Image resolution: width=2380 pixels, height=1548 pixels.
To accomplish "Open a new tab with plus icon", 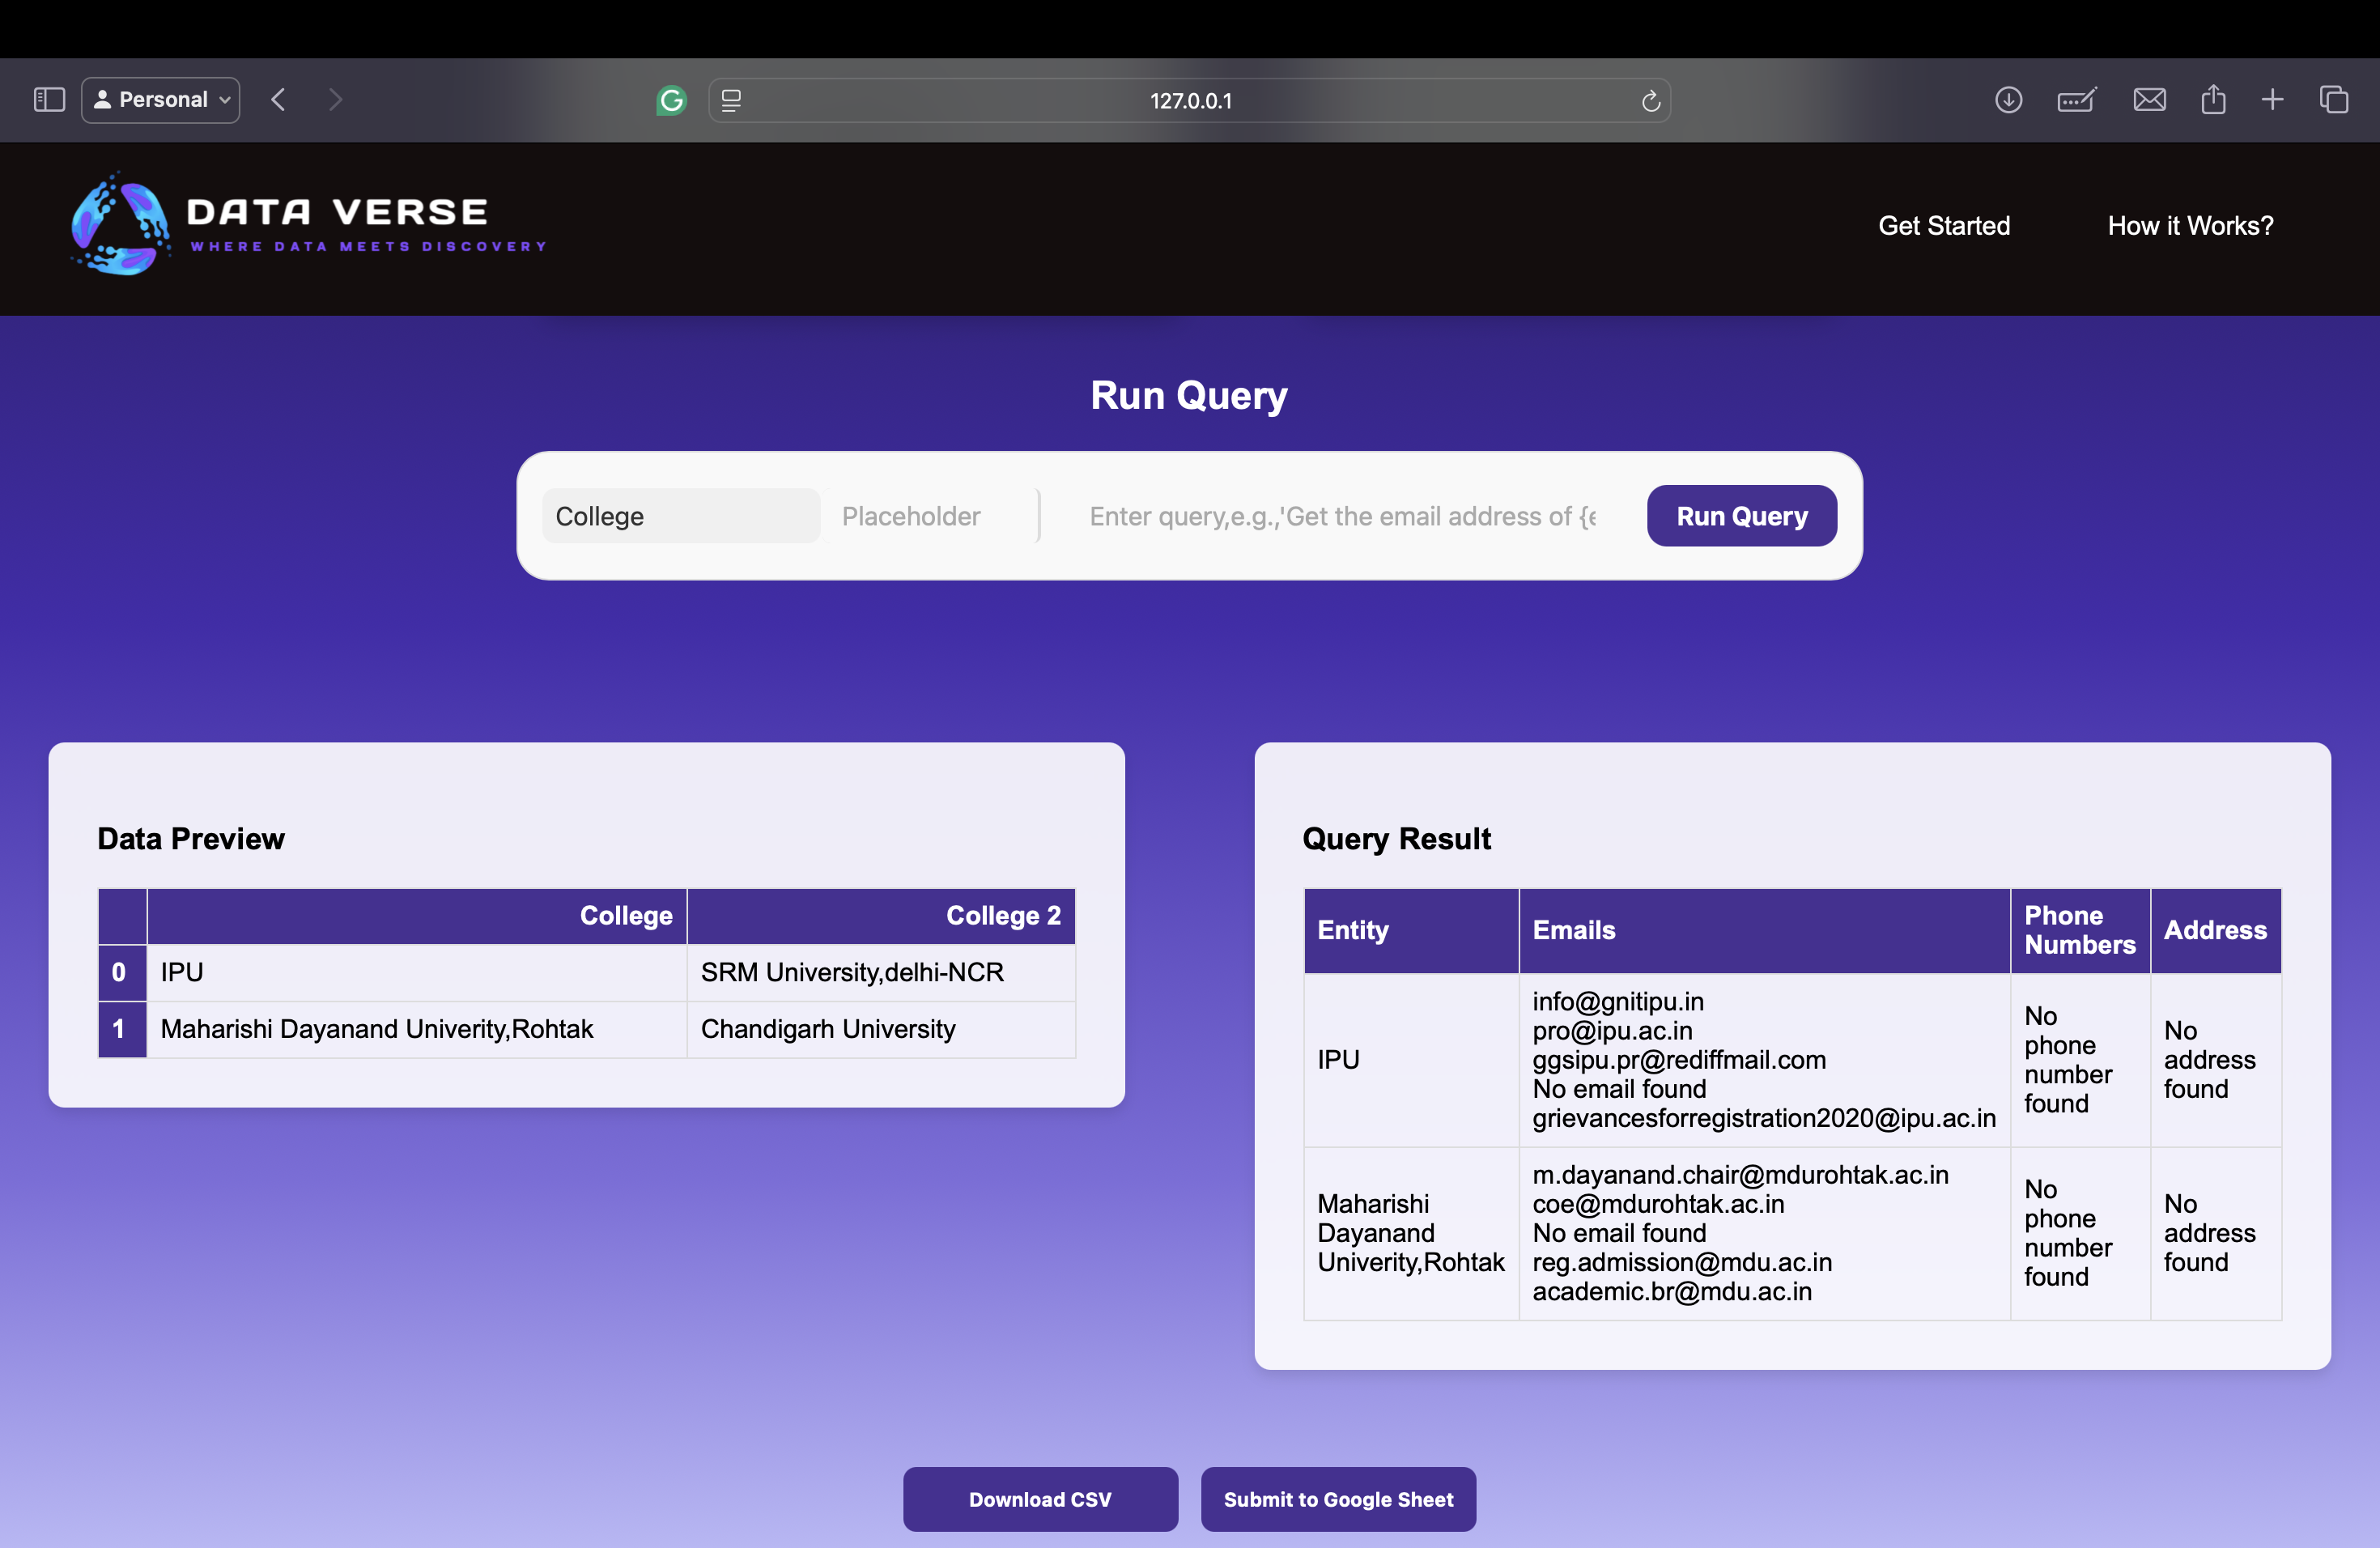I will pyautogui.click(x=2272, y=100).
